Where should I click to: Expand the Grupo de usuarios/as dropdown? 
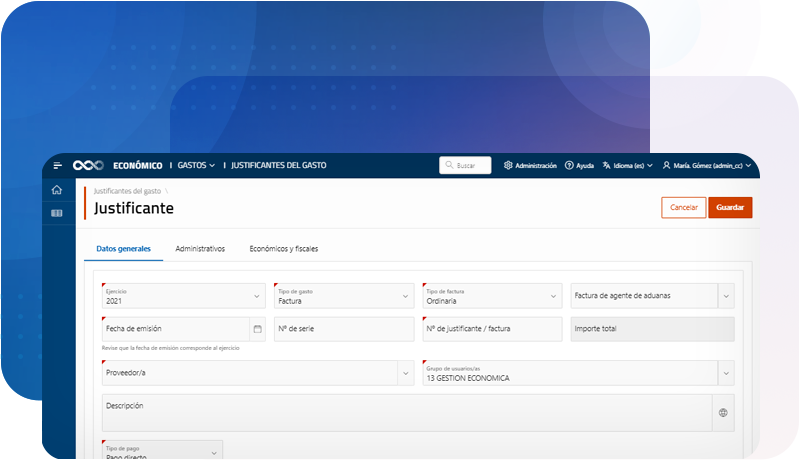[725, 374]
